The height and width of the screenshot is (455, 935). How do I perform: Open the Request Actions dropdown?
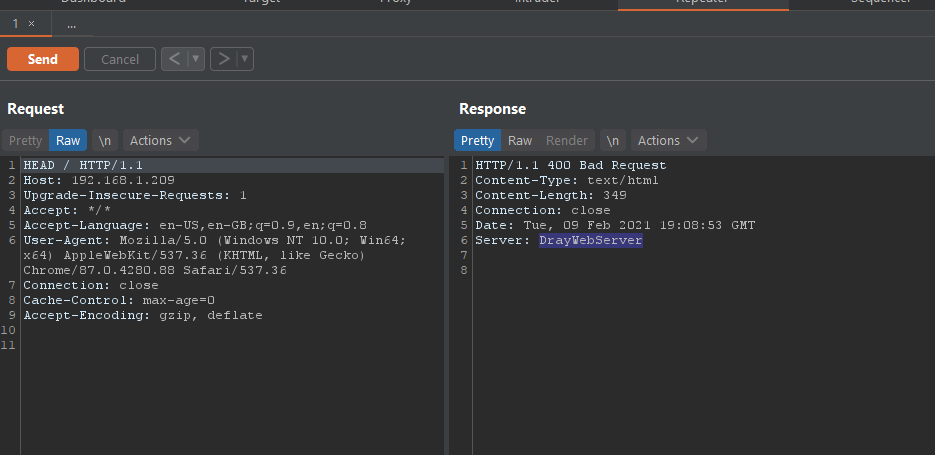(160, 140)
